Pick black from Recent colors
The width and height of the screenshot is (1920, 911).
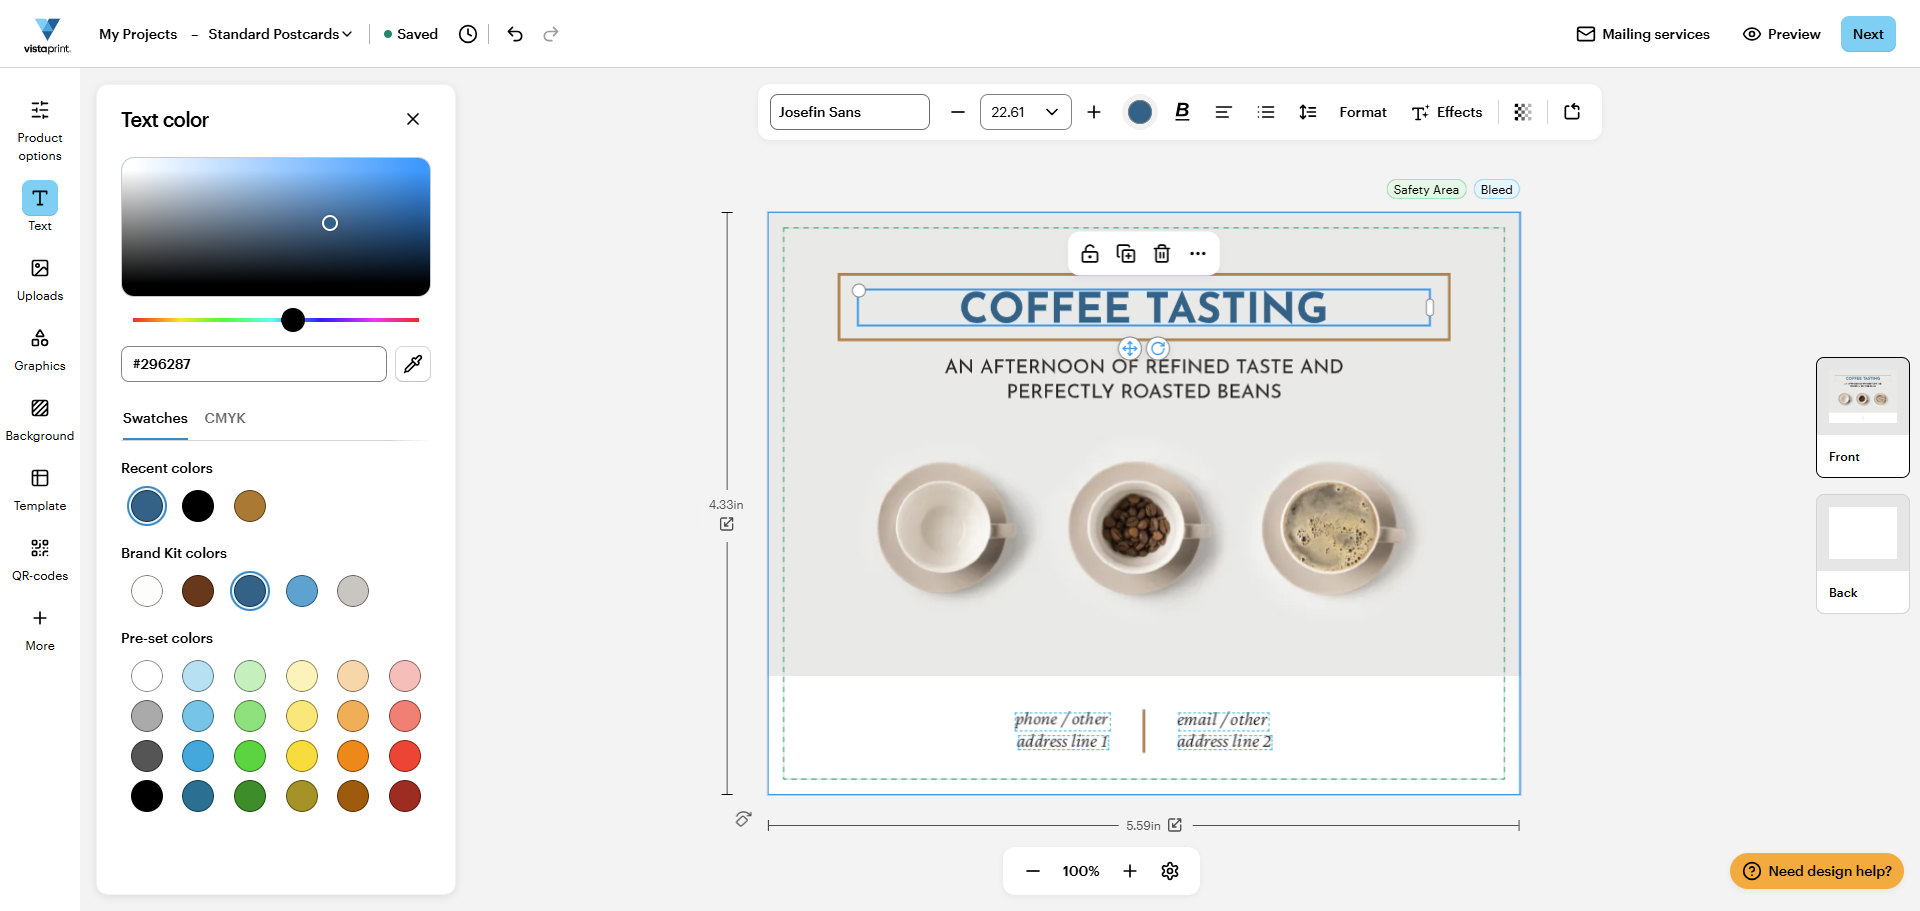(x=198, y=506)
